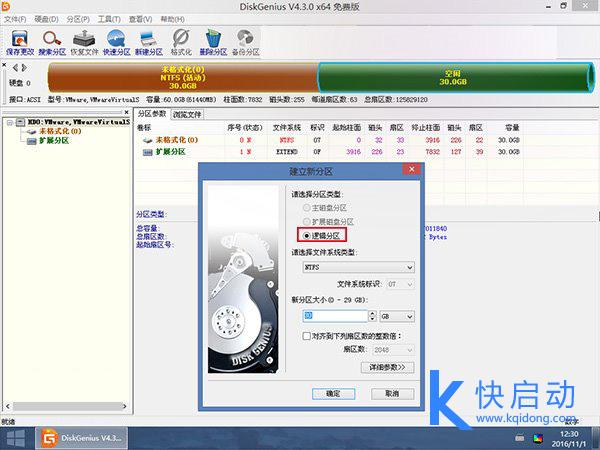Select 扩展分区 in the disk tree
This screenshot has width=600, height=450.
point(54,141)
